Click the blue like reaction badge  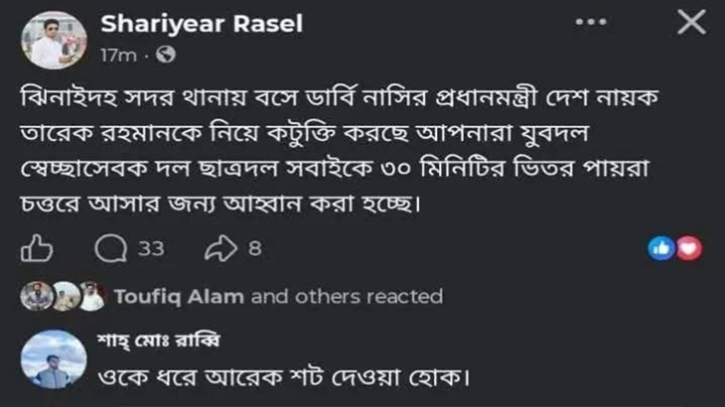pos(661,248)
